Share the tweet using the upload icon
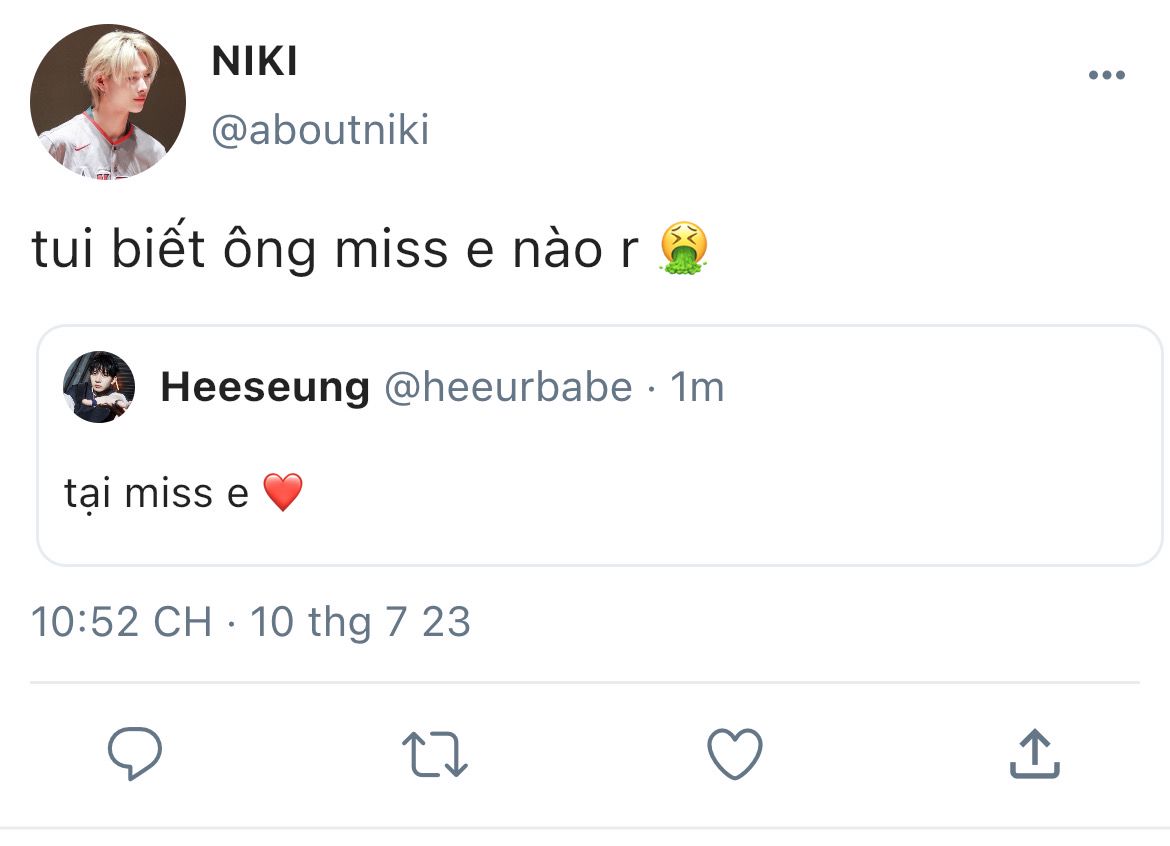The height and width of the screenshot is (846, 1170). click(1034, 753)
